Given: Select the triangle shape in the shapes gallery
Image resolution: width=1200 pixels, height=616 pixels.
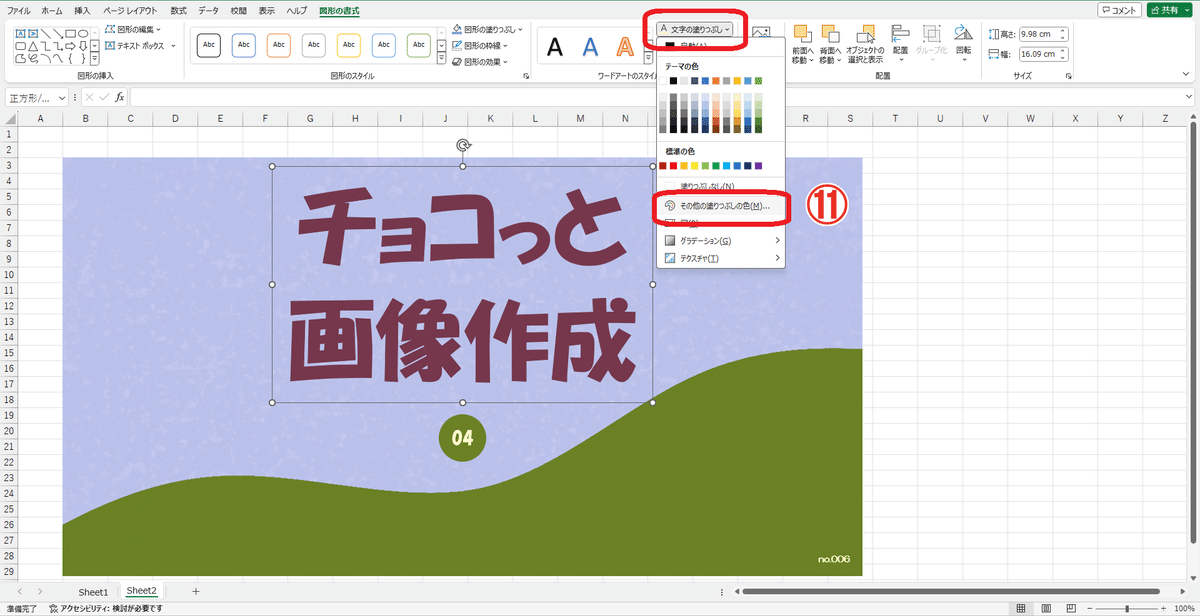Looking at the screenshot, I should tap(34, 46).
